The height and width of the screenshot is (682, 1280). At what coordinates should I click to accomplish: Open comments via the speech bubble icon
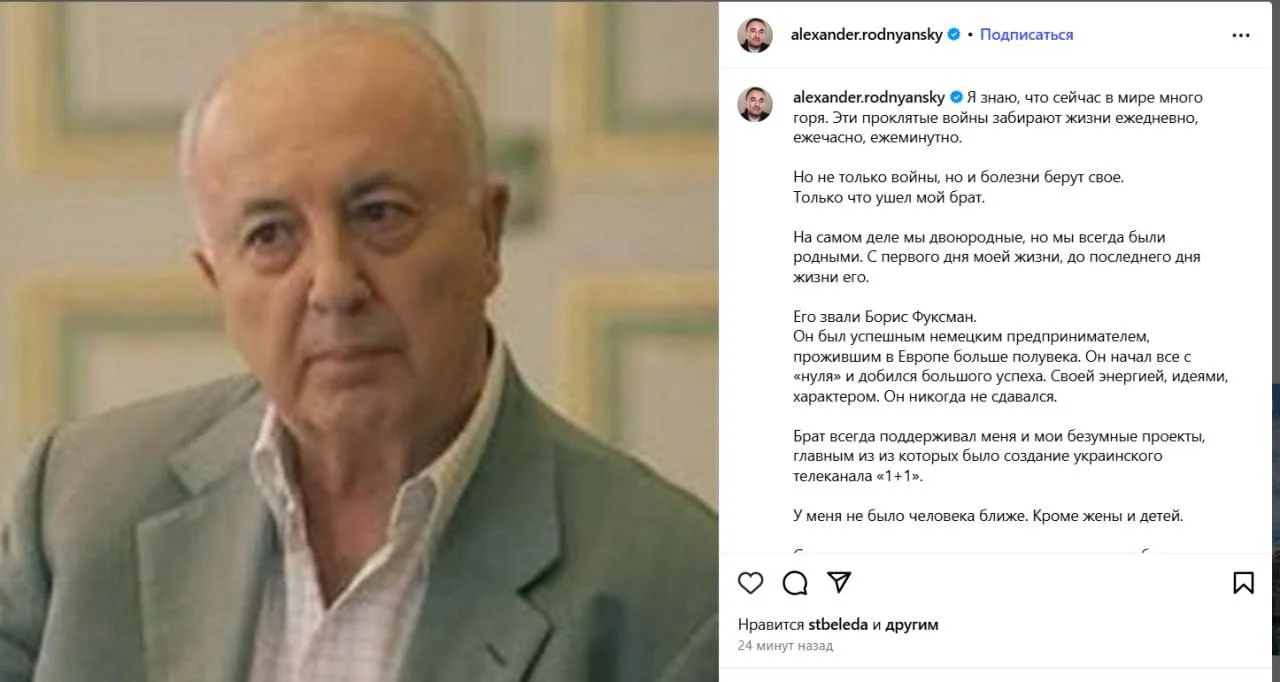click(x=795, y=583)
